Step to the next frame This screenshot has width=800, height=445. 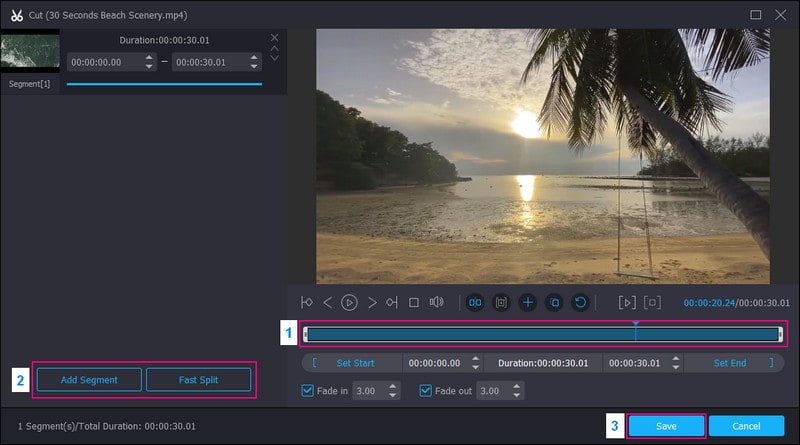coord(372,302)
